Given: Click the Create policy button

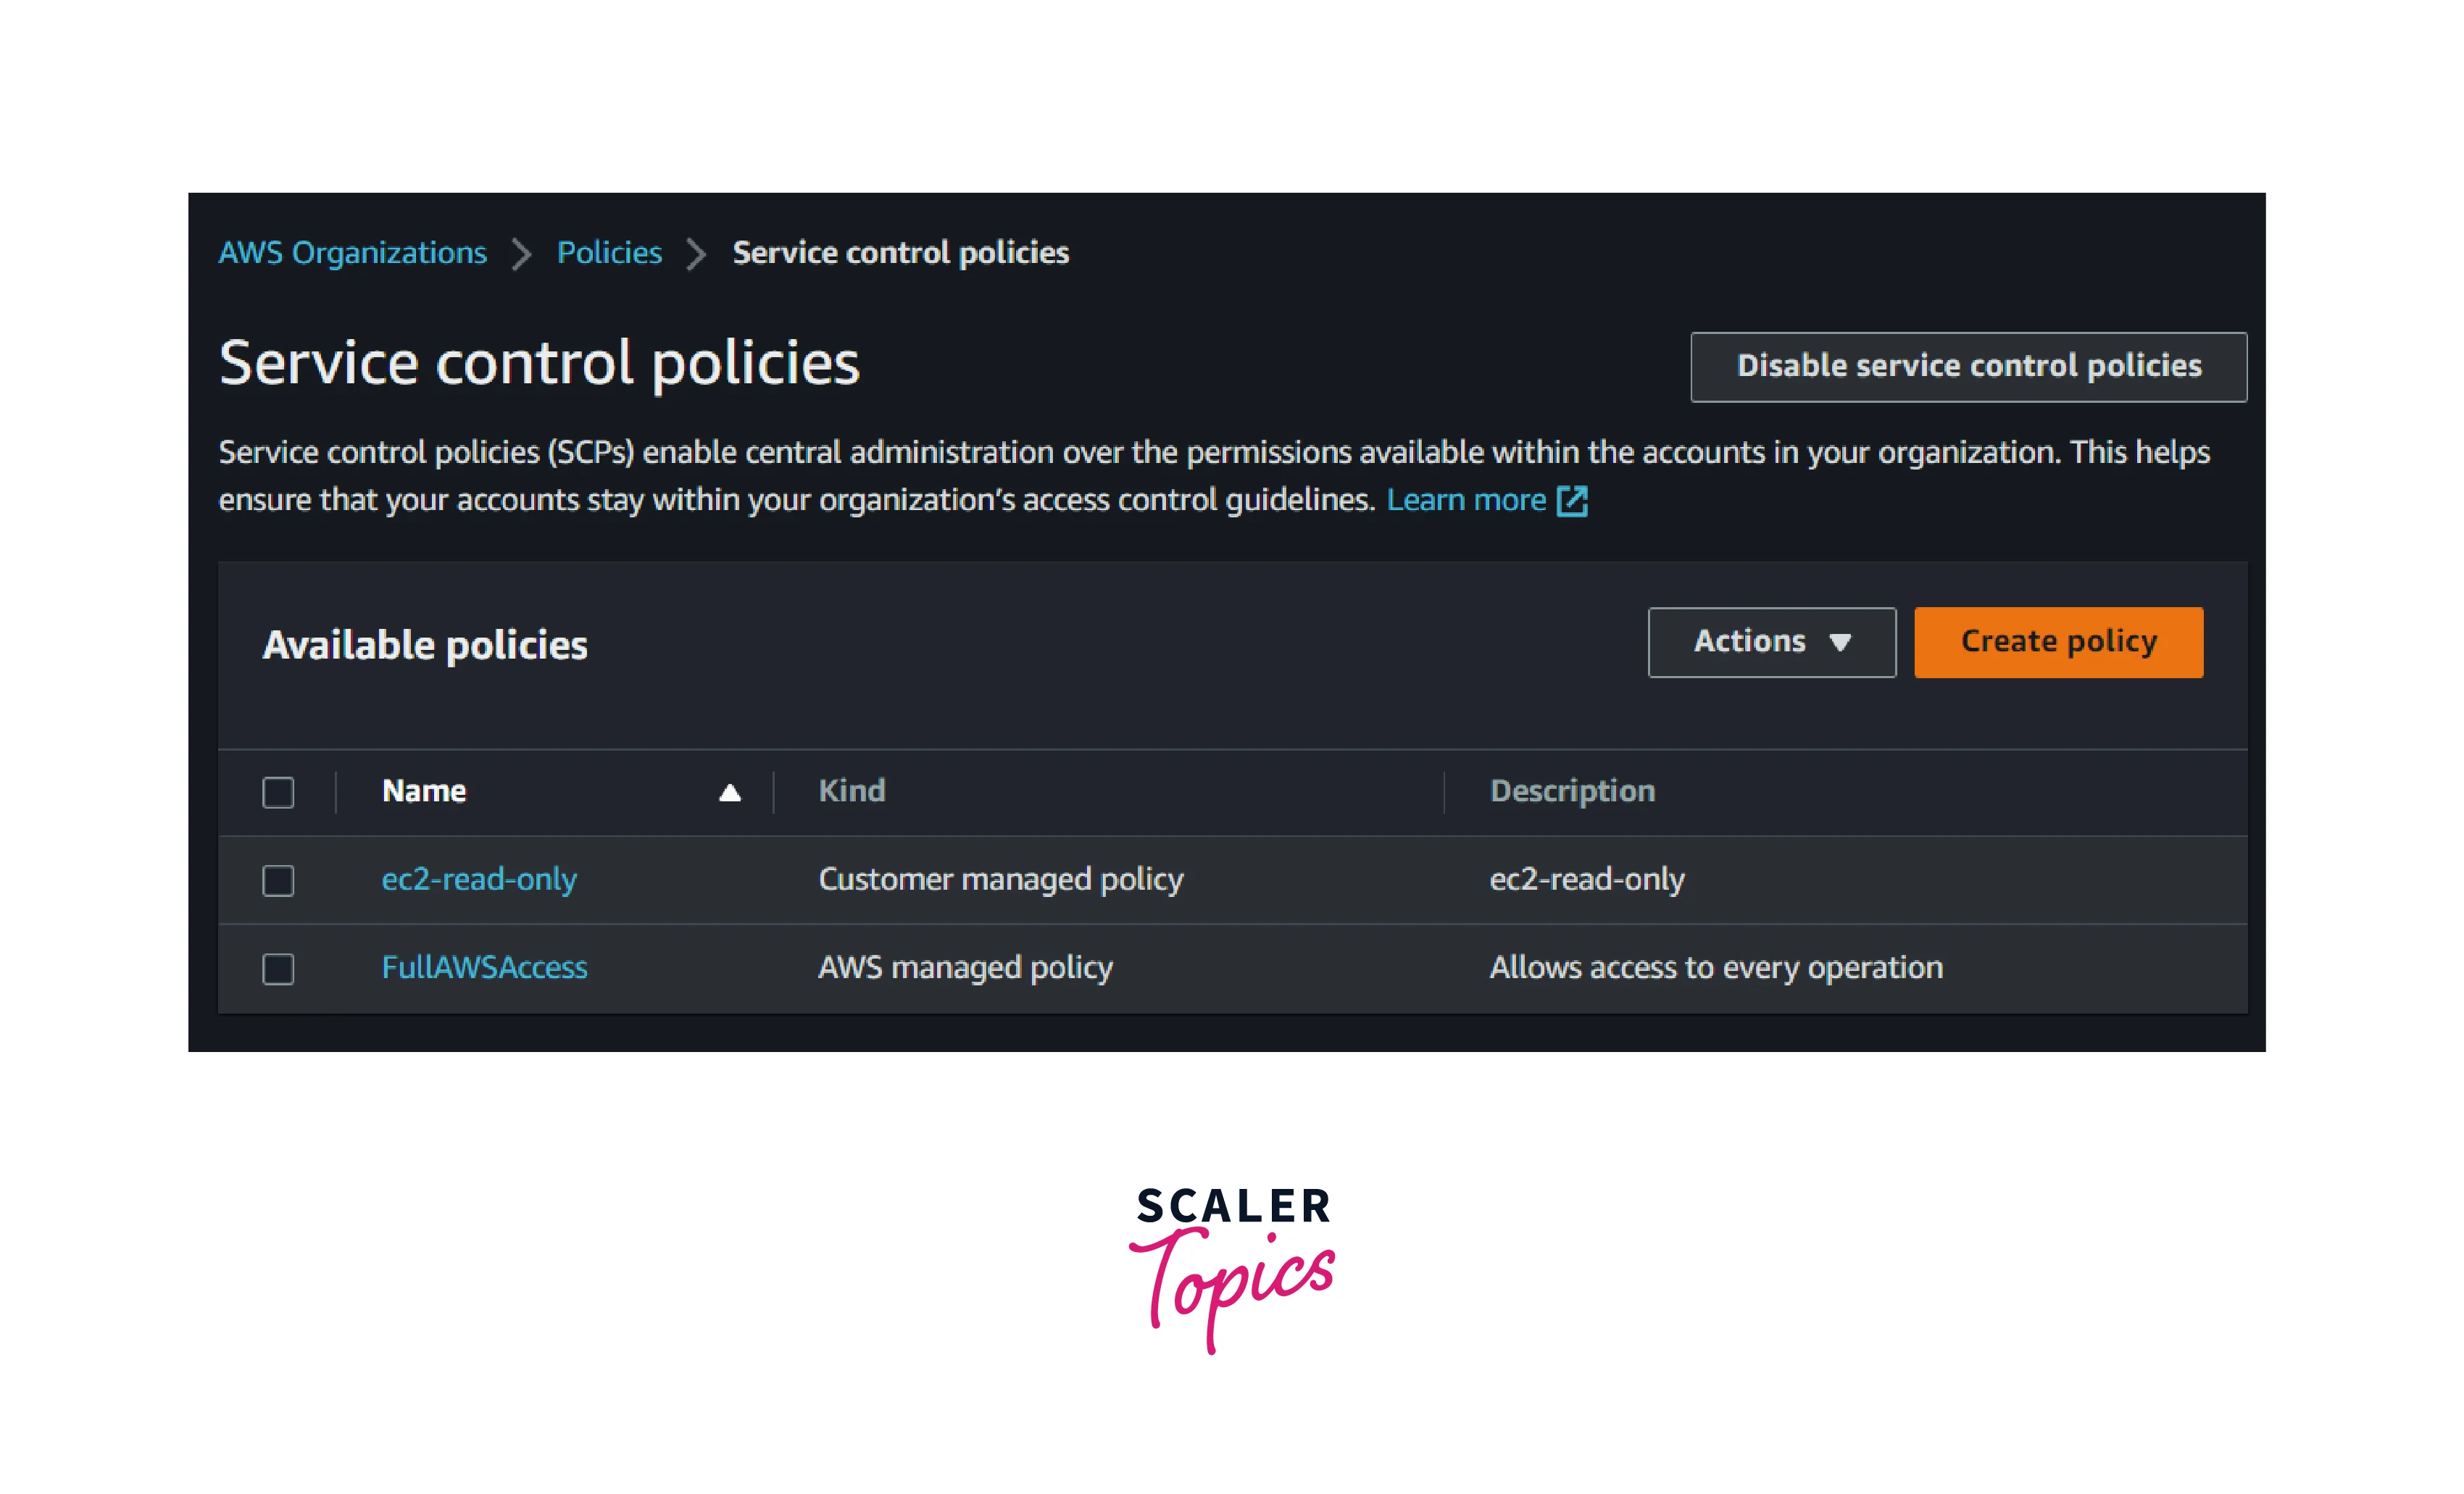Looking at the screenshot, I should [x=2058, y=642].
